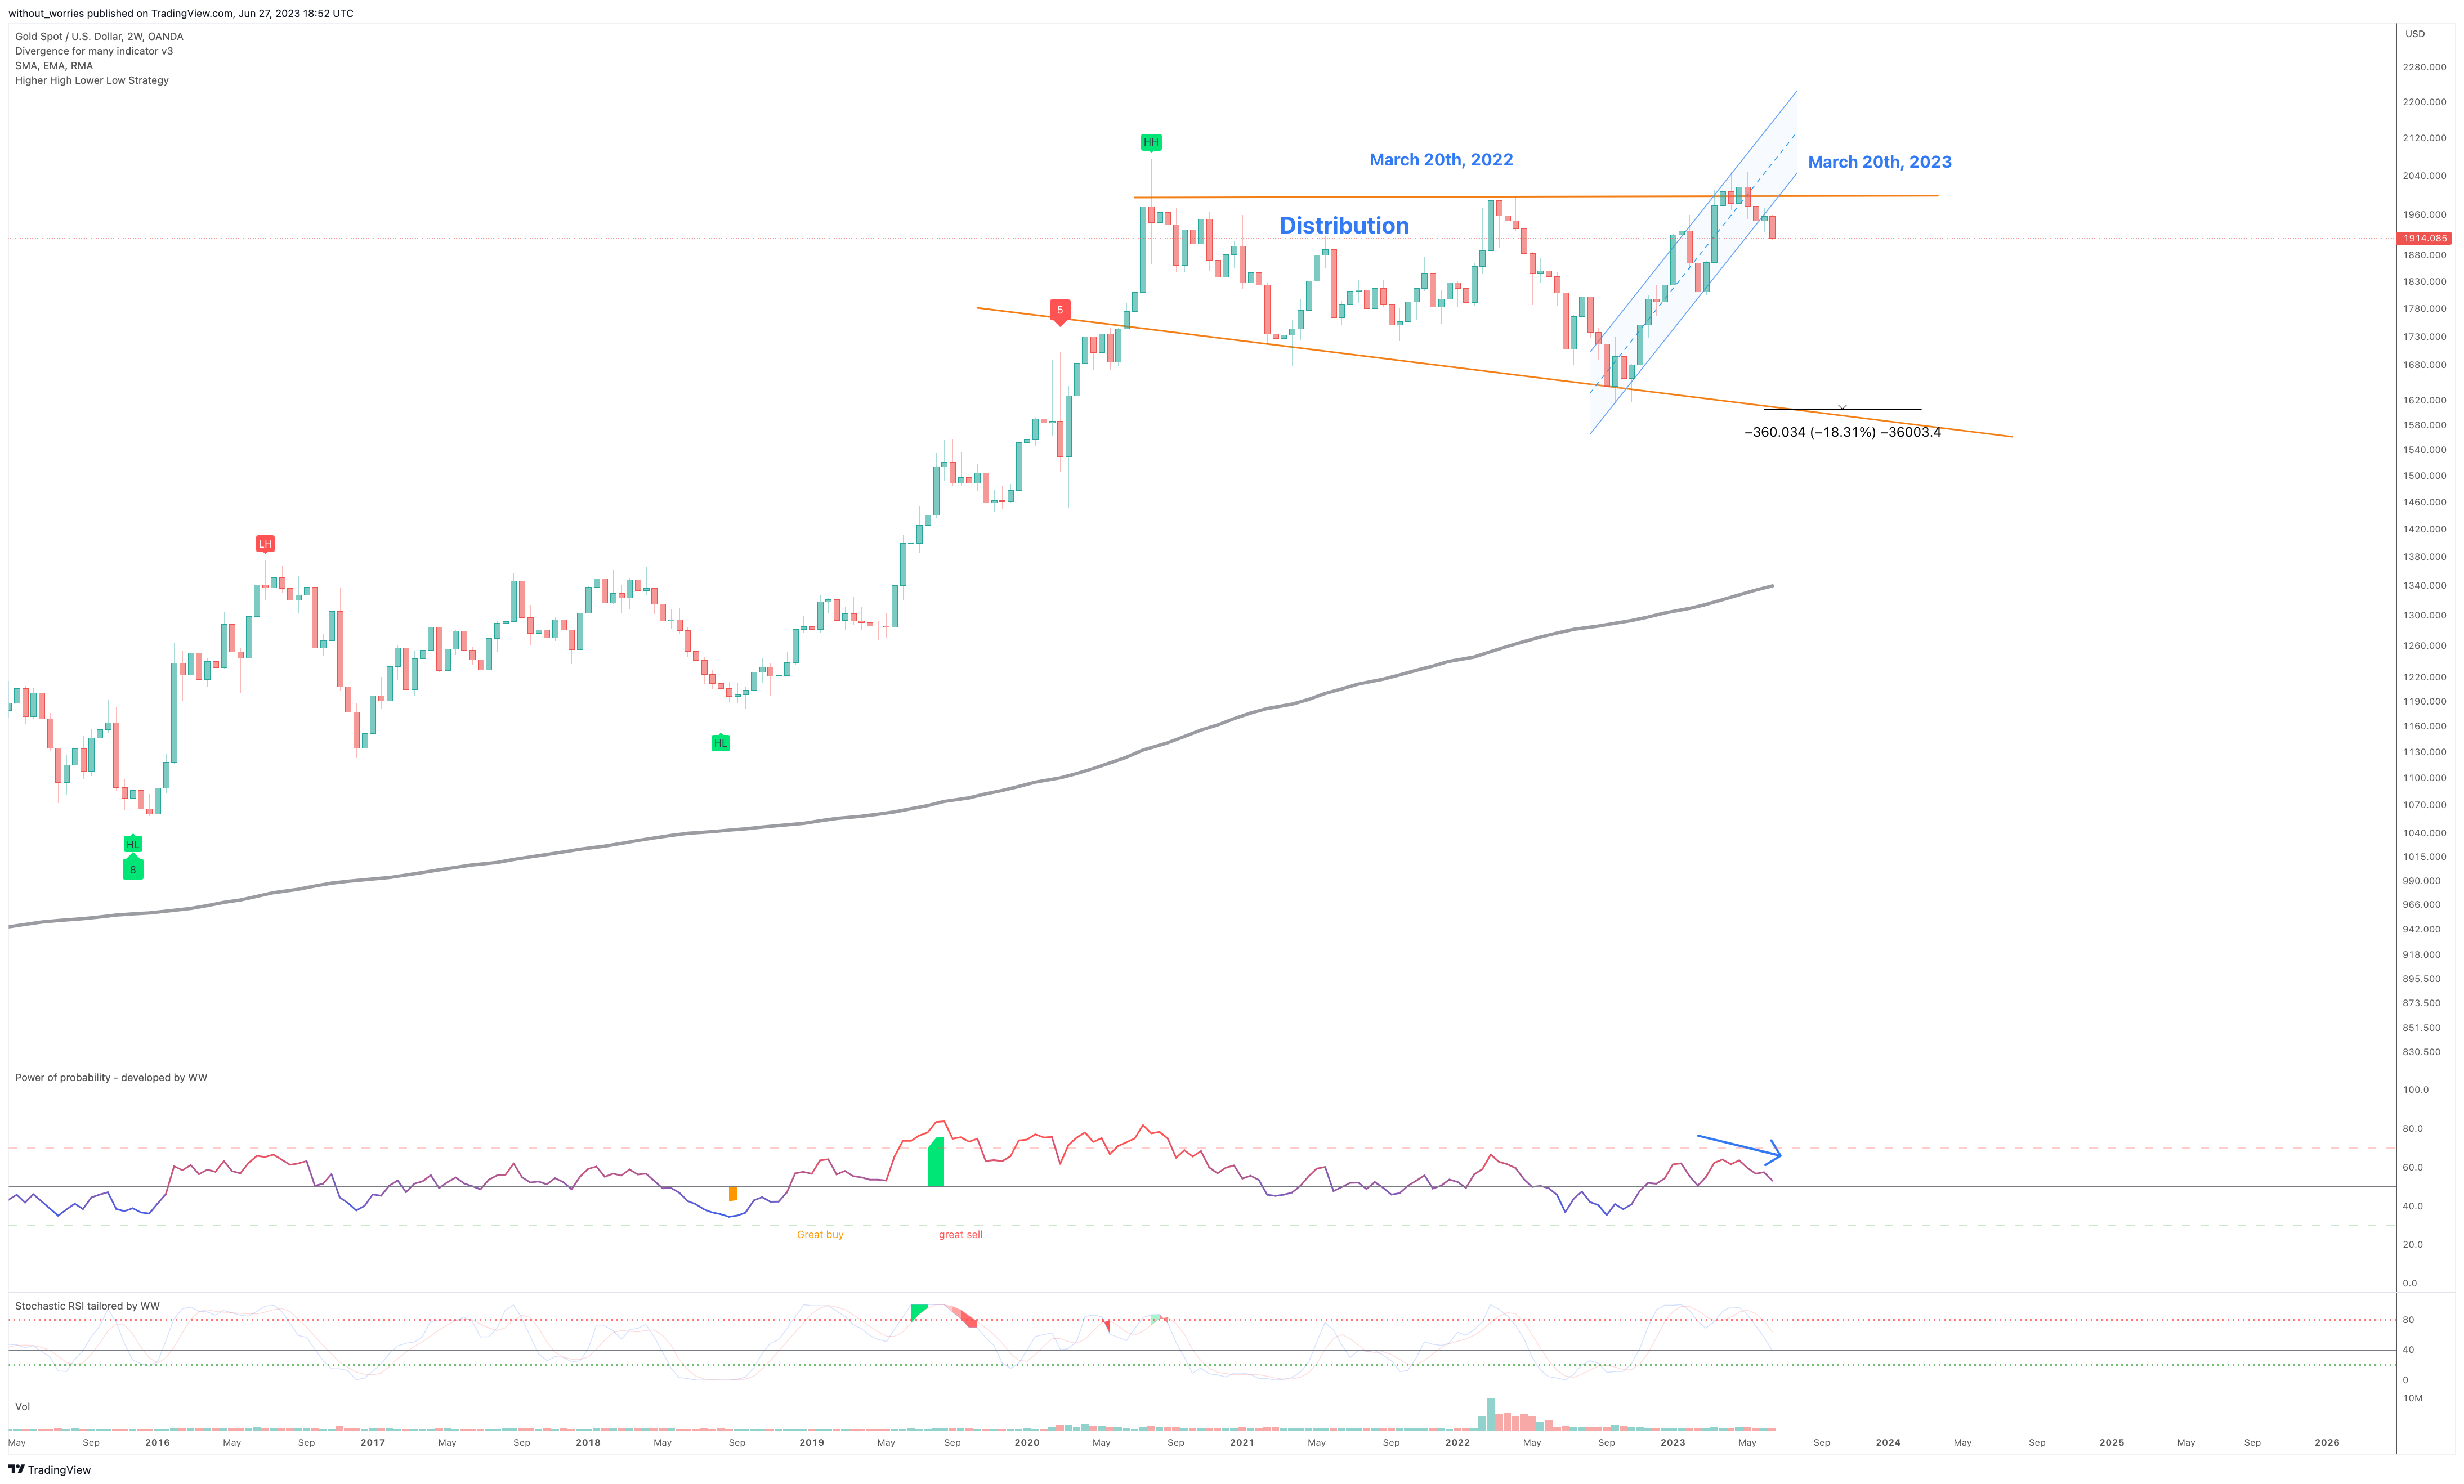Click the Stochastic RSI tailored by WW title
2464x1484 pixels.
click(87, 1306)
